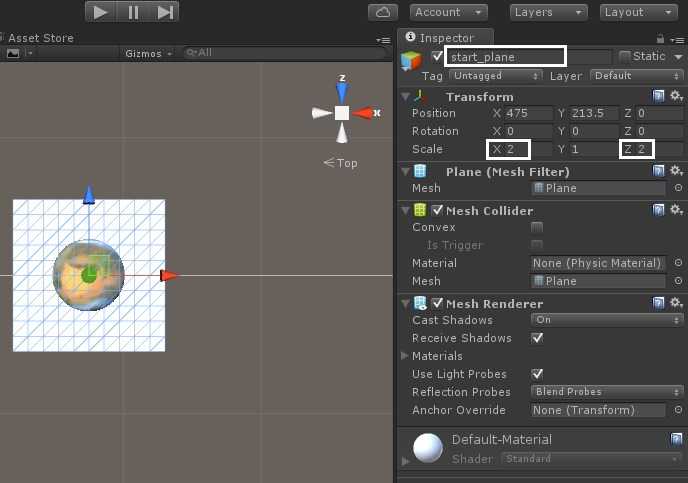688x483 pixels.
Task: Toggle the Static checkbox
Action: tap(624, 56)
